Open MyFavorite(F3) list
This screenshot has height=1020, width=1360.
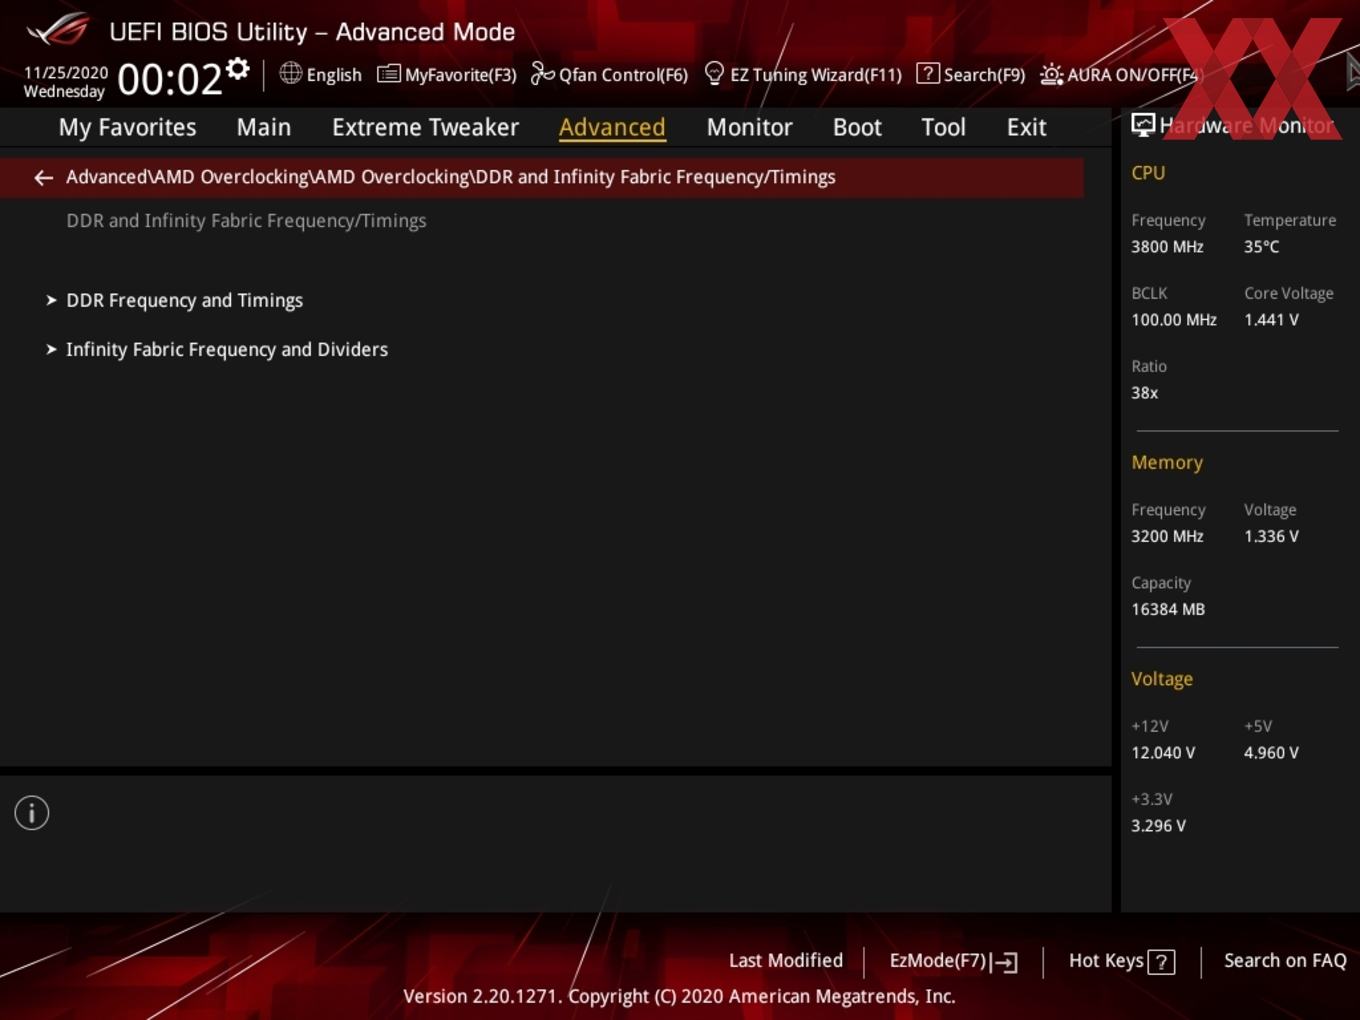[447, 74]
